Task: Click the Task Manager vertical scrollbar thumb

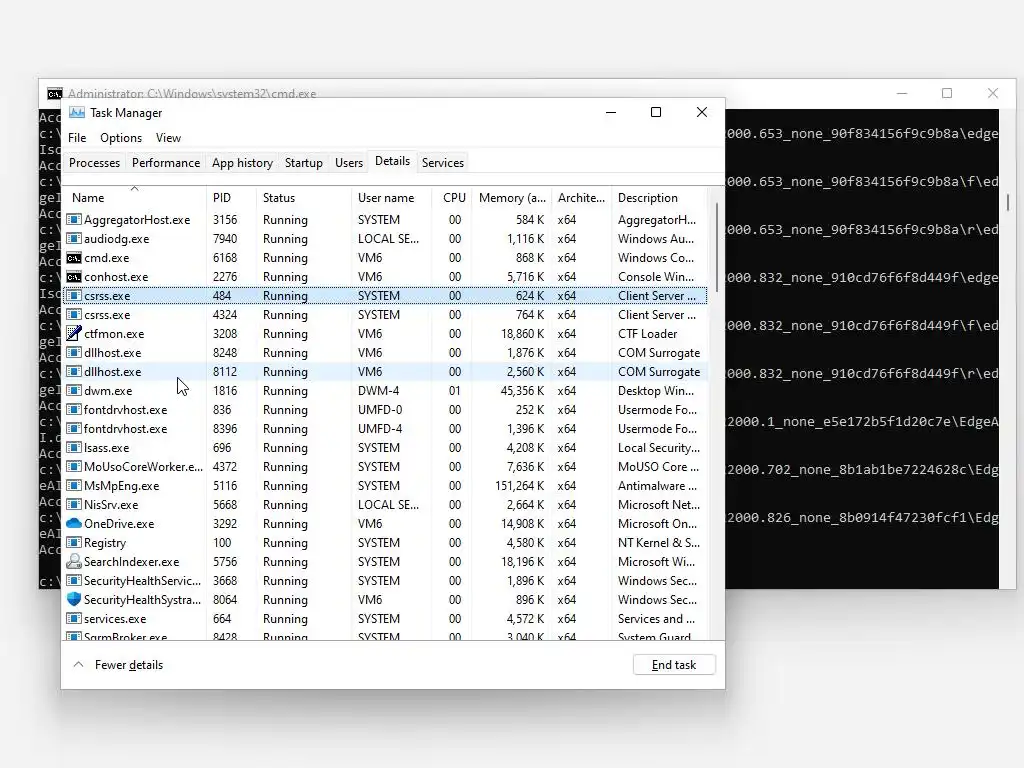Action: coord(716,247)
